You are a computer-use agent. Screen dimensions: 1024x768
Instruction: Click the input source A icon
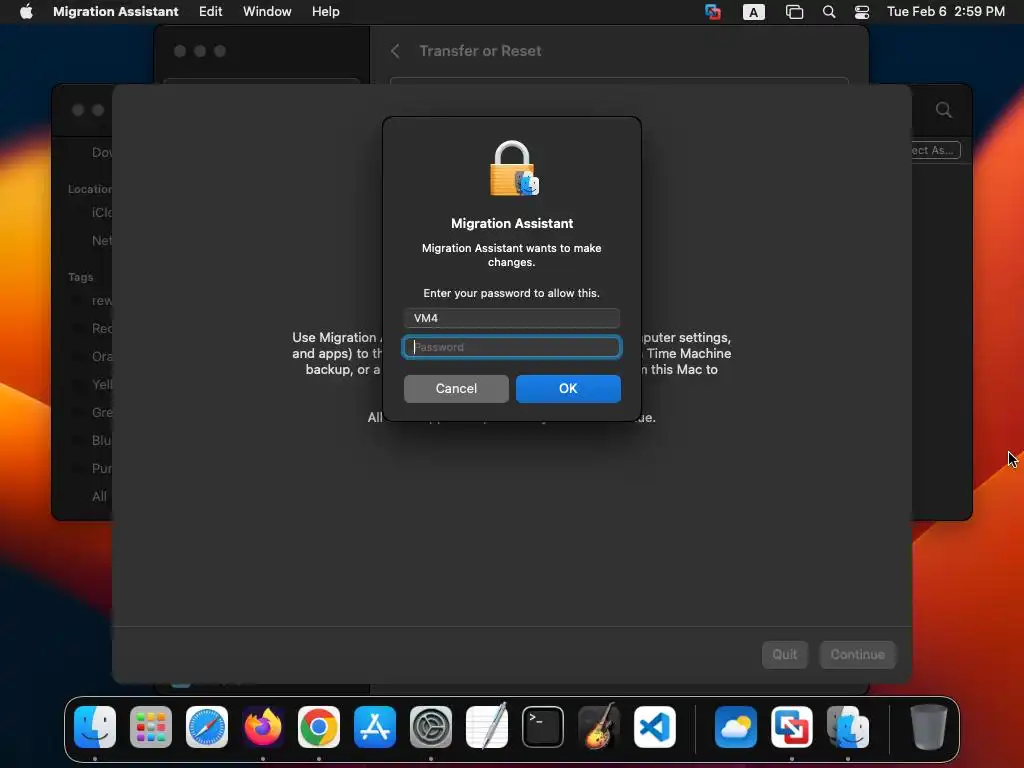coord(754,12)
